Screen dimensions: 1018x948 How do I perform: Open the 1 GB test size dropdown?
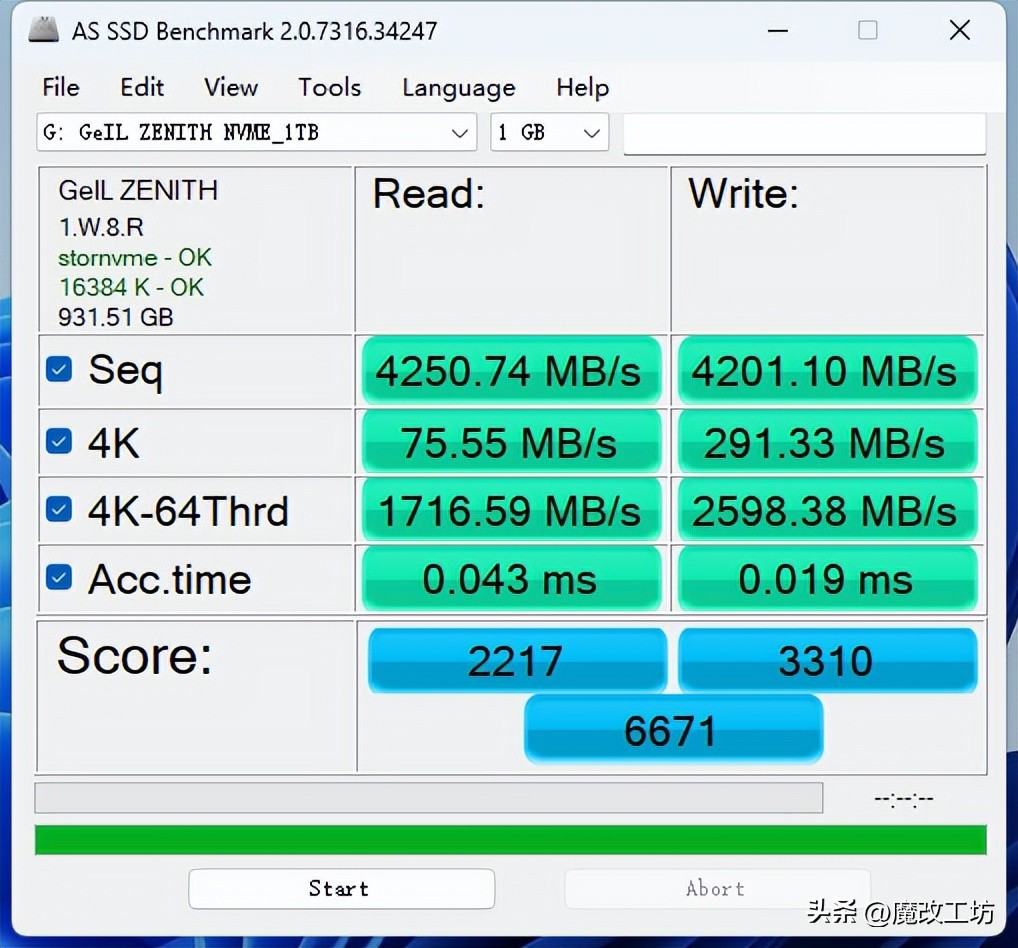549,132
